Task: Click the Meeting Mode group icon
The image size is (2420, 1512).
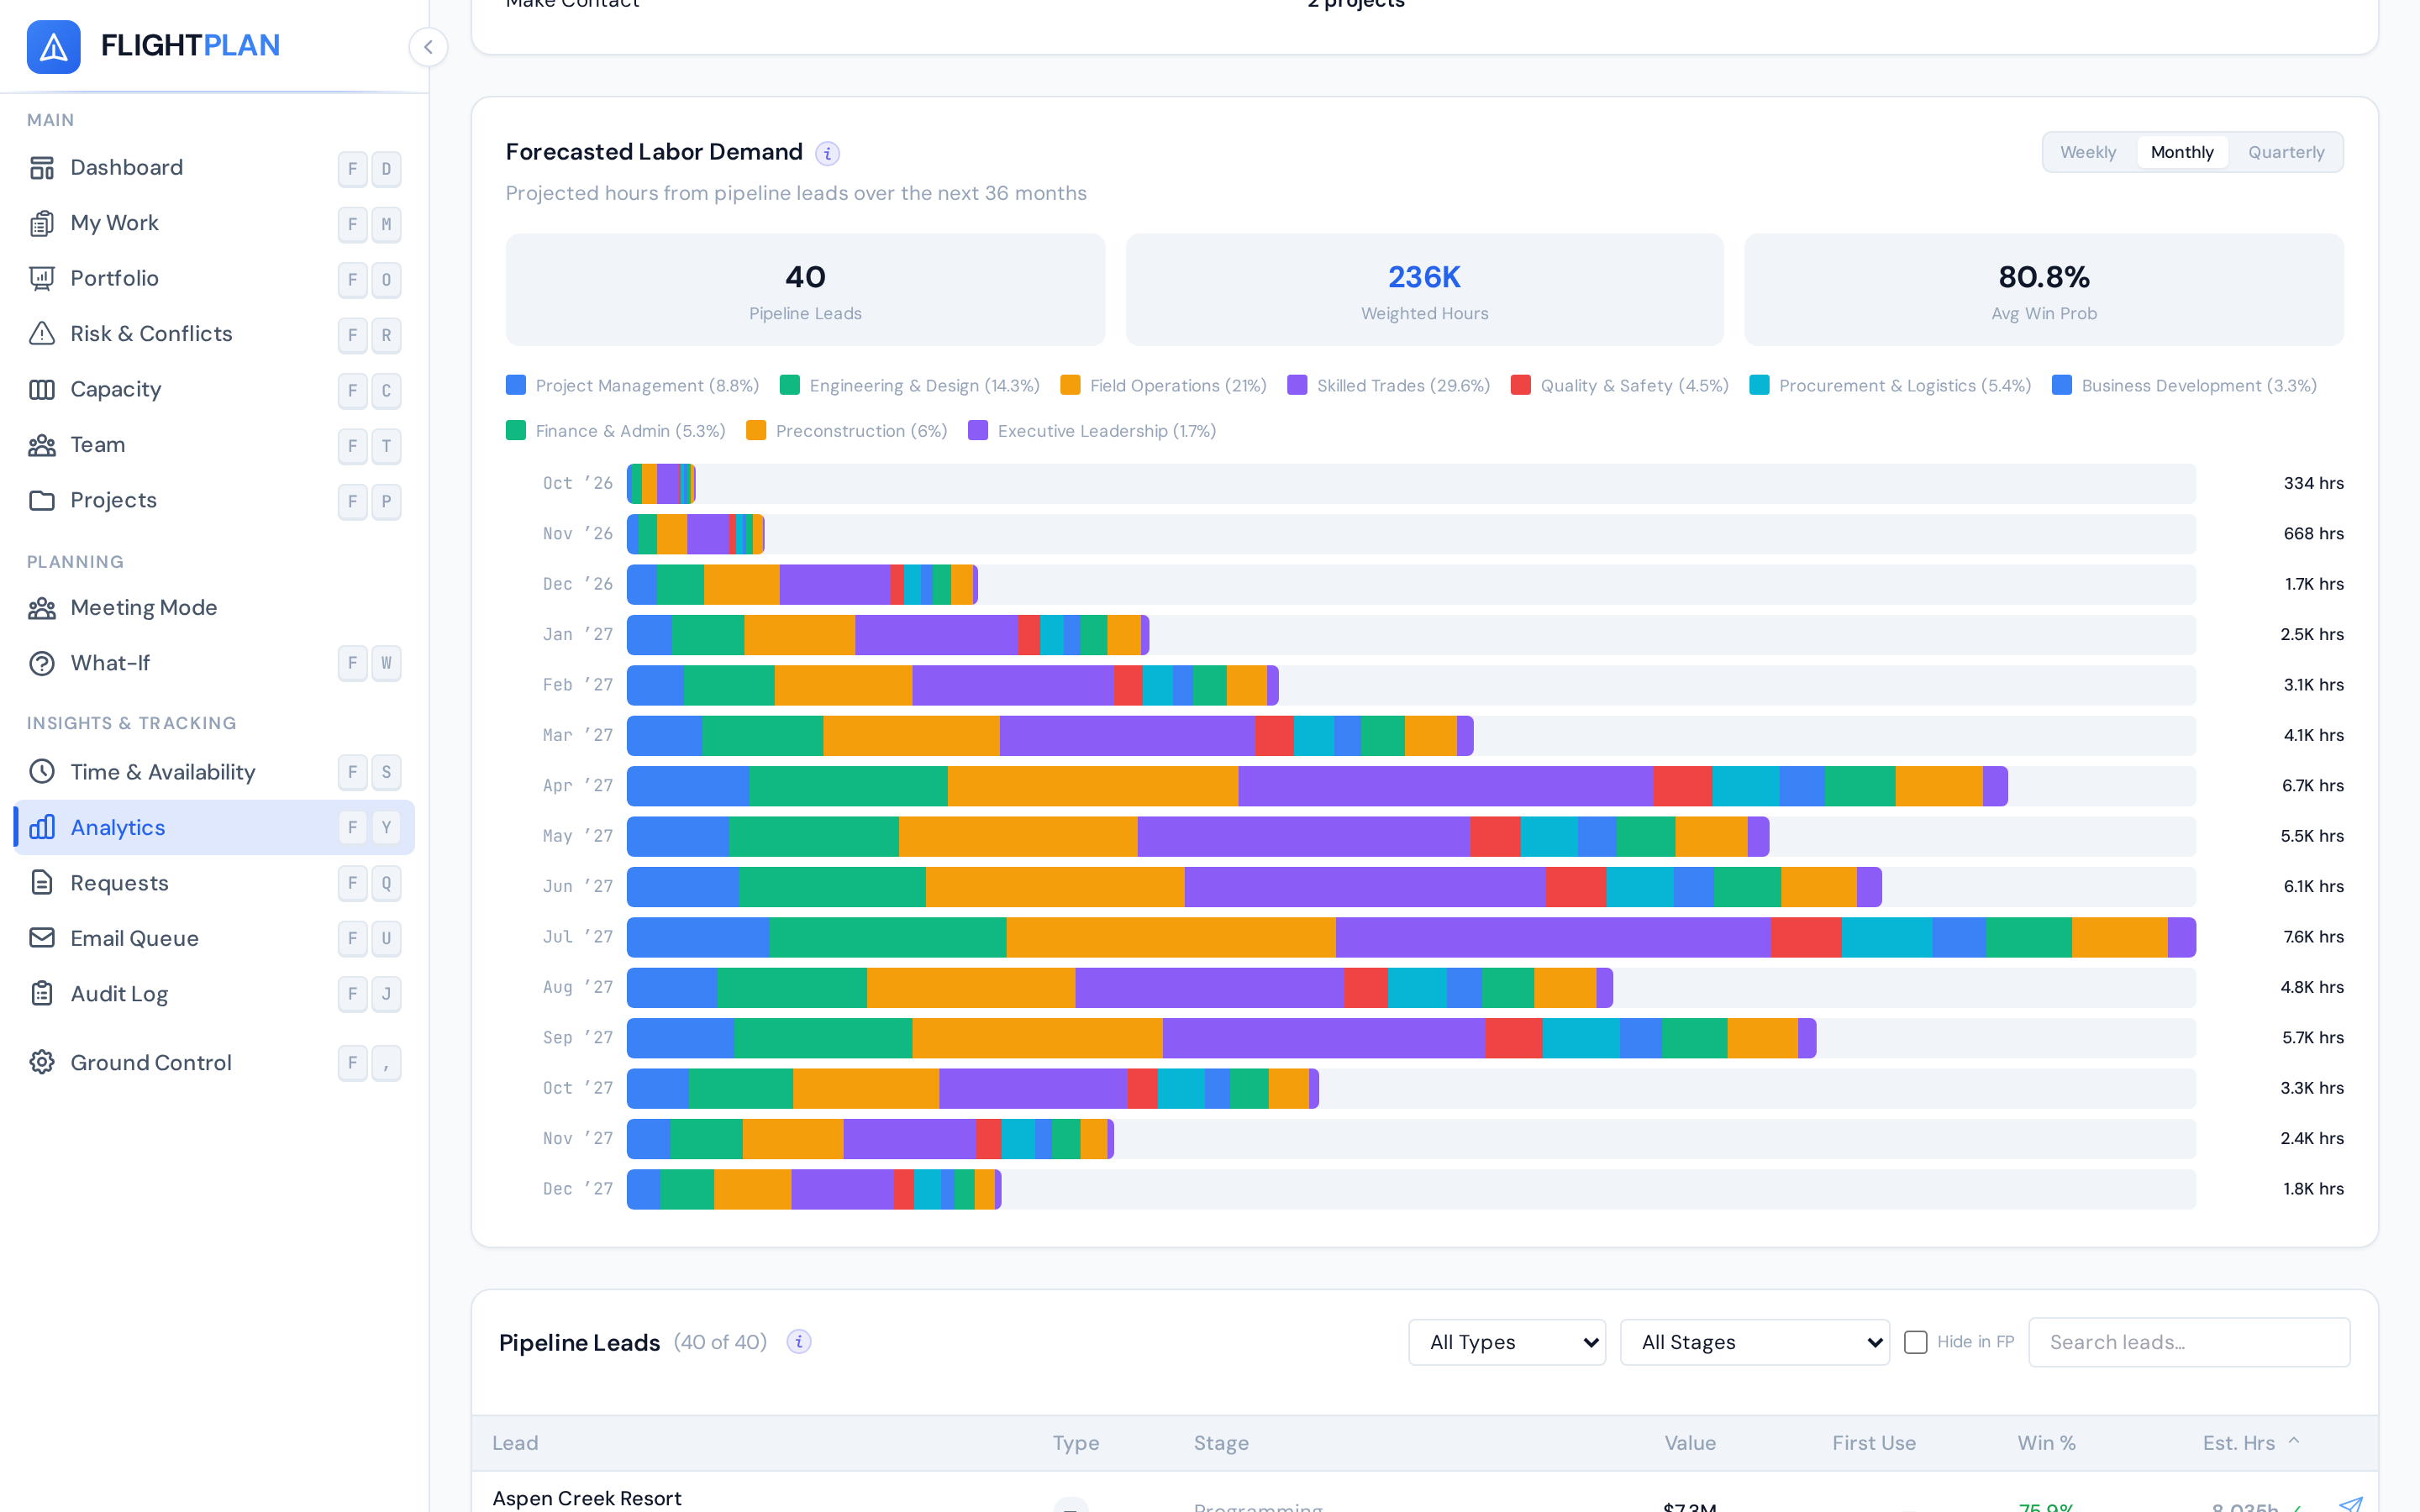Action: pyautogui.click(x=42, y=608)
